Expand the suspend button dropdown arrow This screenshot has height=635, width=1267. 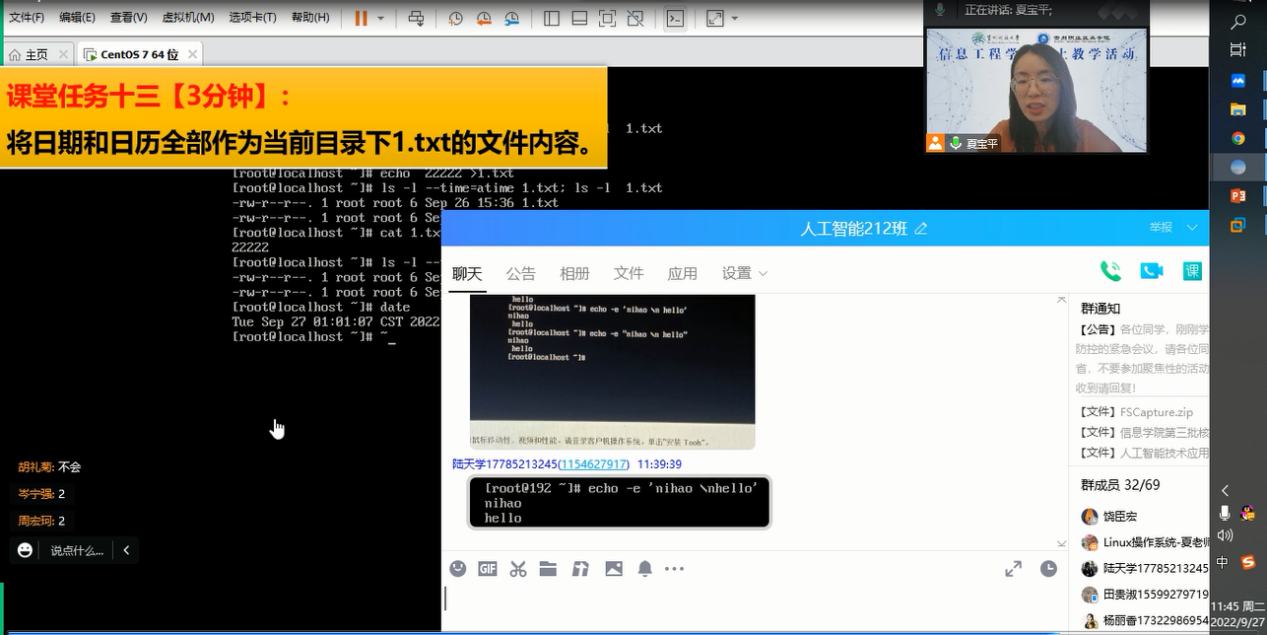click(381, 19)
